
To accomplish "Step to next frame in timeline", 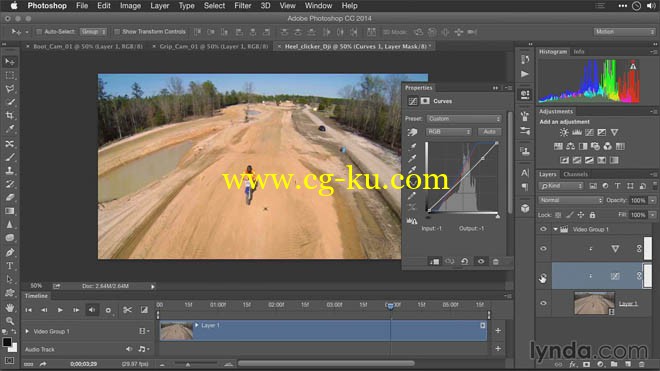I will coord(76,310).
